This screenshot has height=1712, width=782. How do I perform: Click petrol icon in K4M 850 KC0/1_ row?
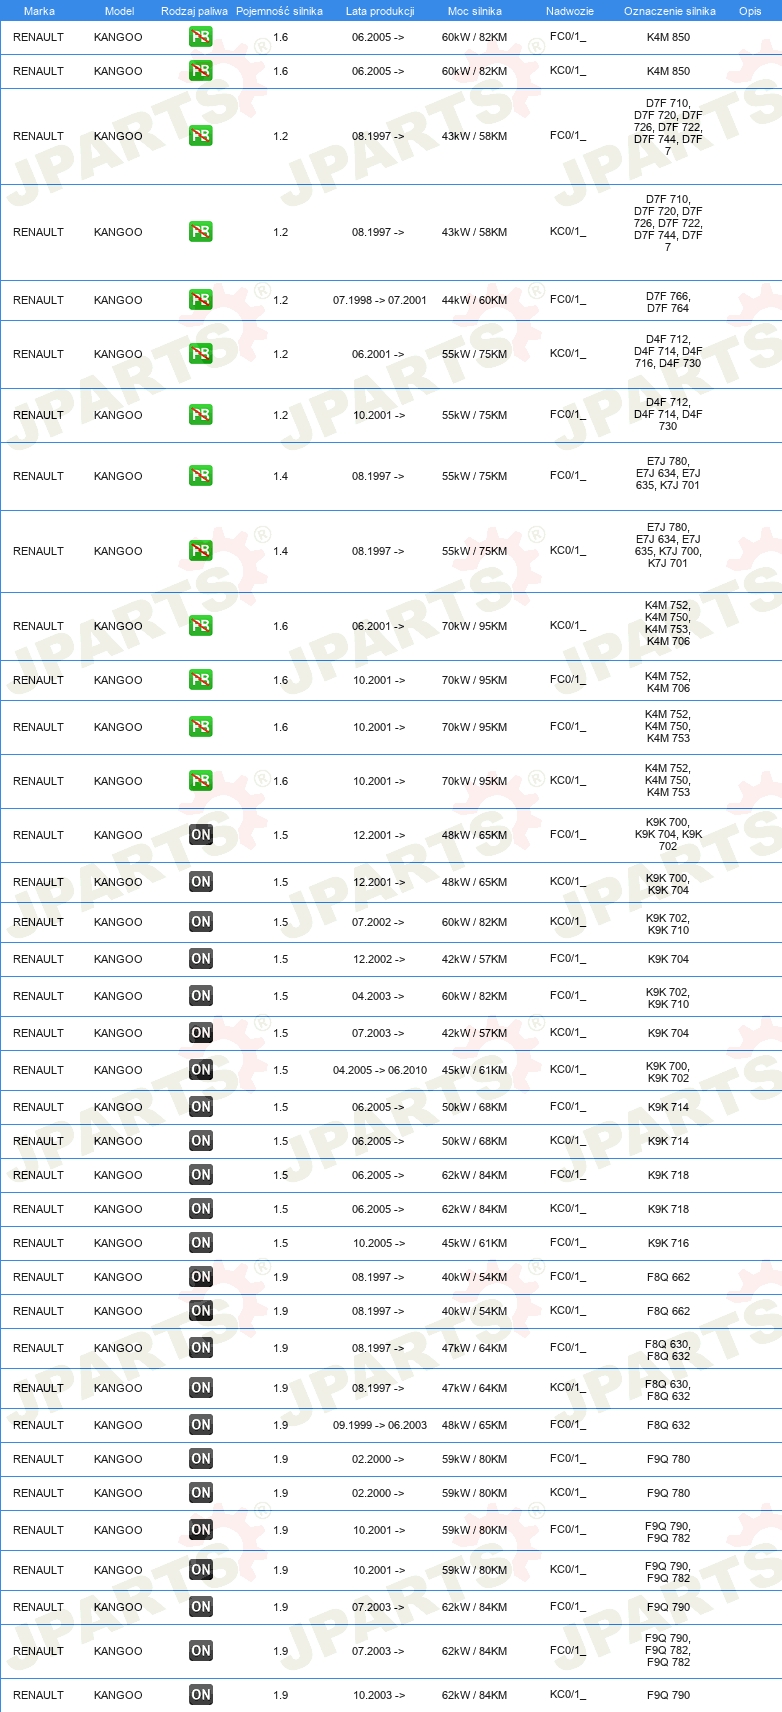pyautogui.click(x=201, y=71)
